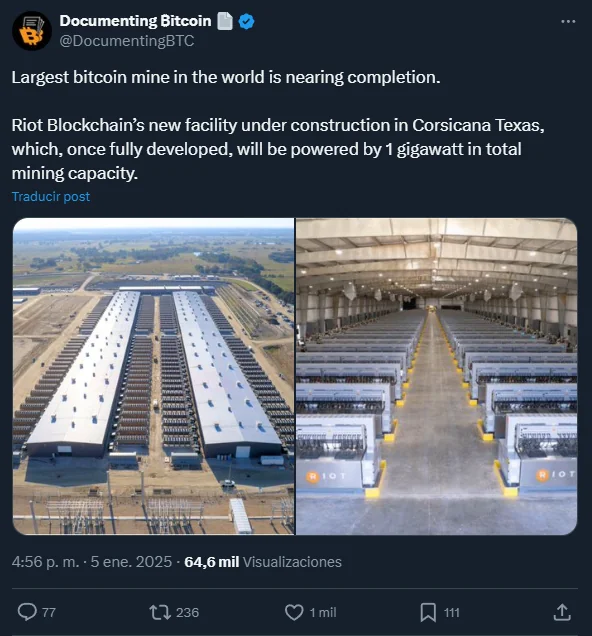Viewport: 592px width, 636px height.
Task: Click the 236 reposts count
Action: coord(187,612)
